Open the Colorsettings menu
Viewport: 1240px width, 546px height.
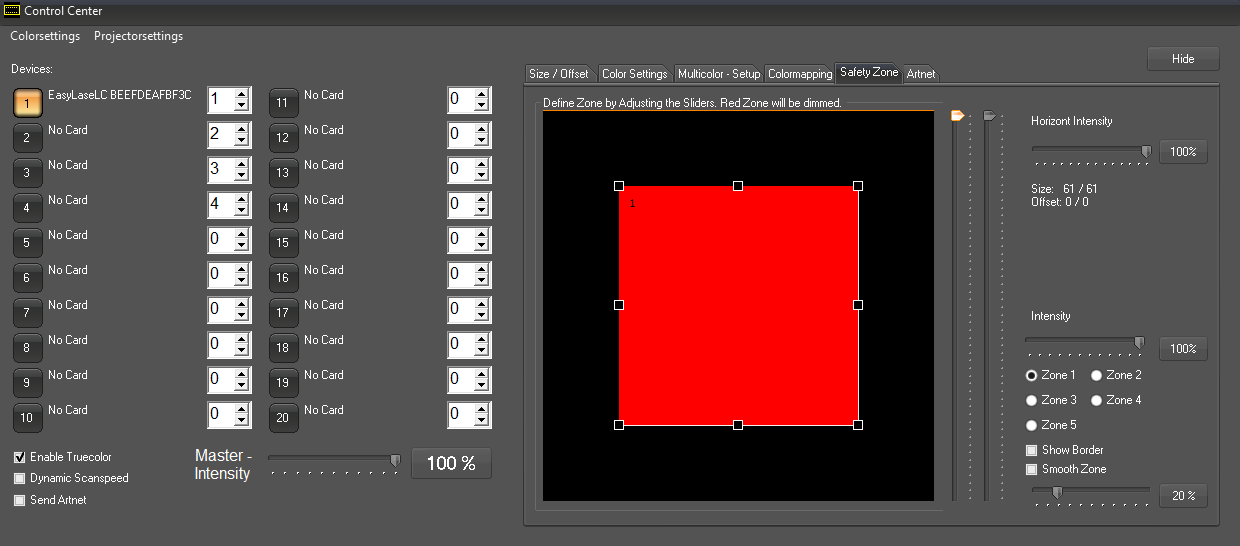[45, 36]
